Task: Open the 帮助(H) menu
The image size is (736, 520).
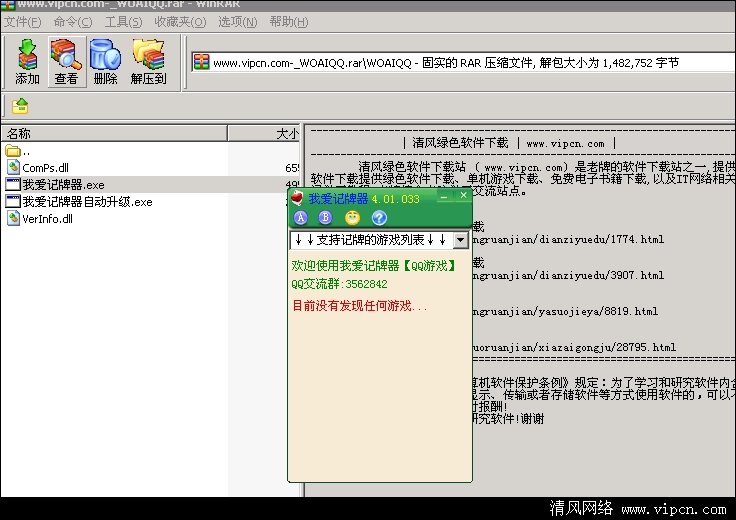Action: (x=288, y=21)
